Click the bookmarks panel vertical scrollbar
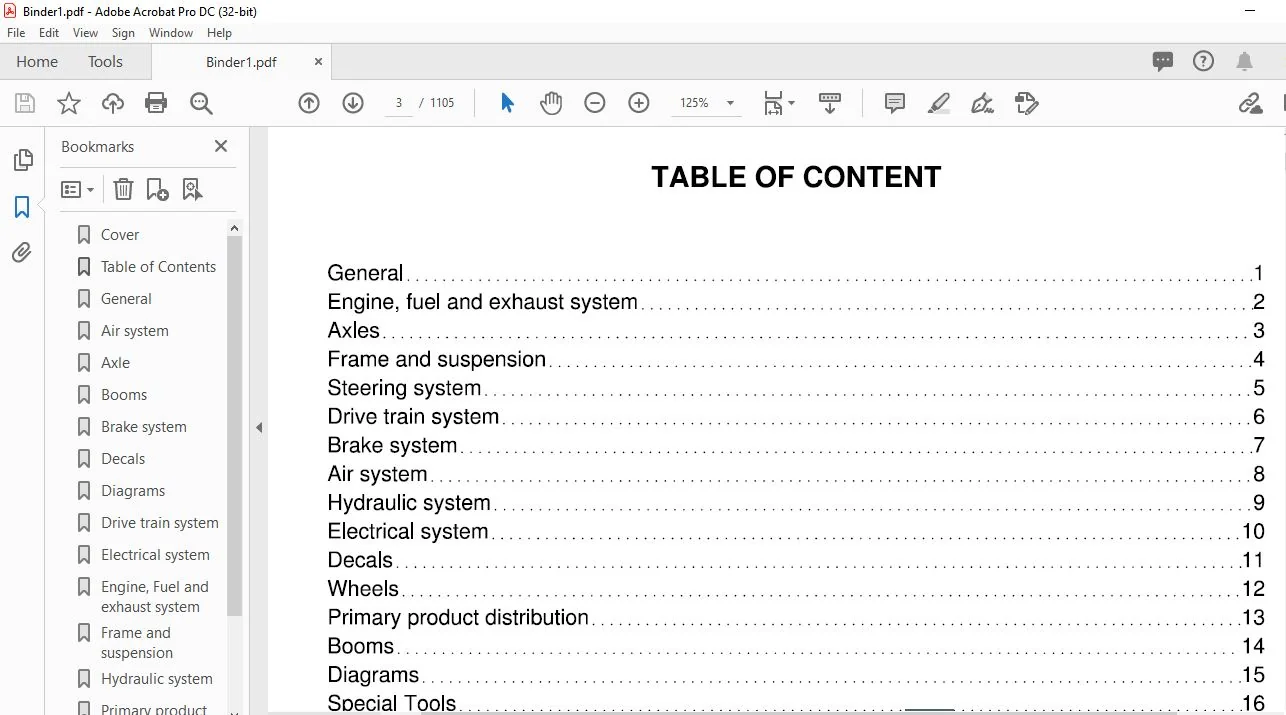 (234, 428)
